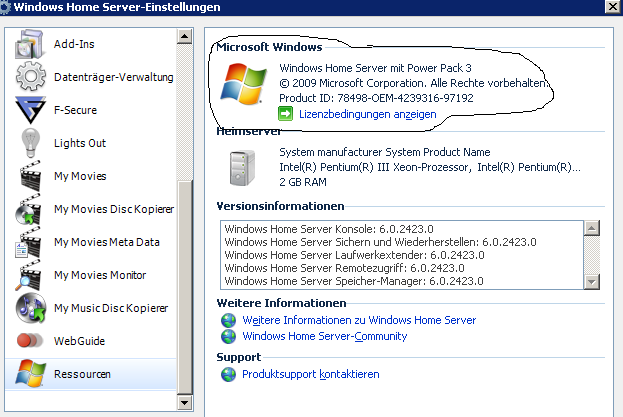Switch to WebGuide settings
Viewport: 623px width, 417px height.
[x=91, y=341]
